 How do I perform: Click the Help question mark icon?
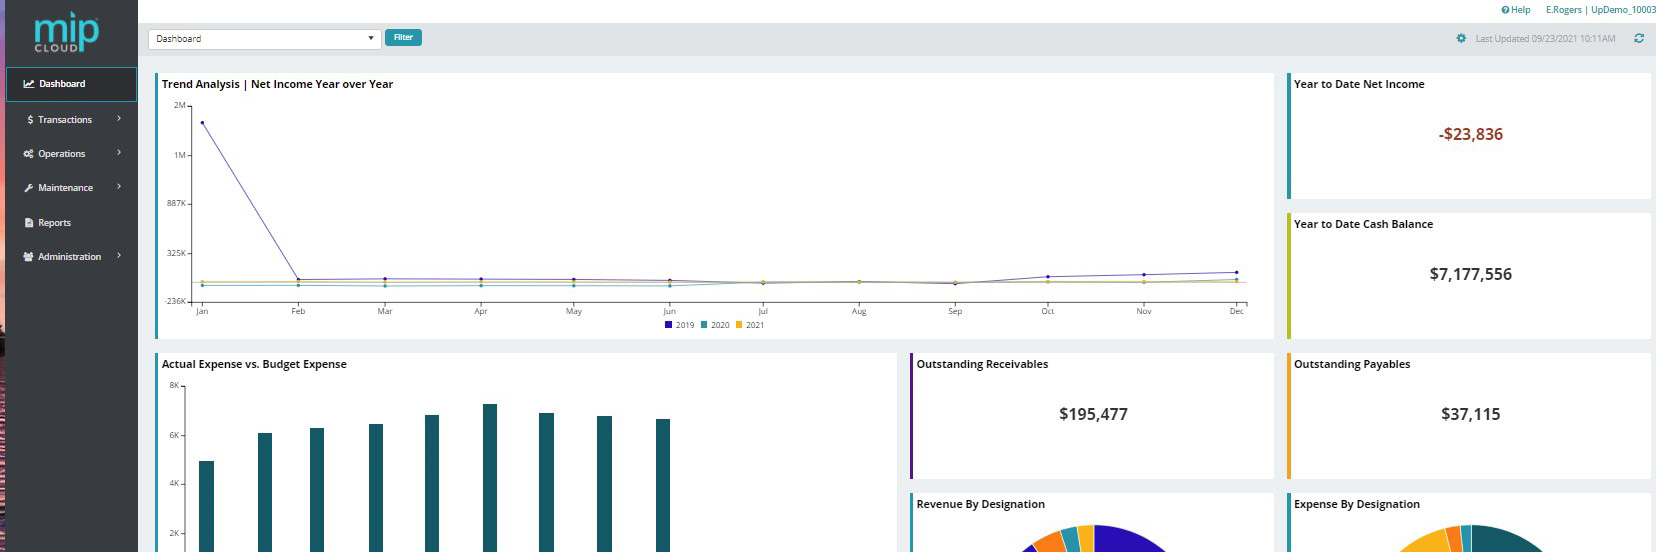click(1505, 10)
